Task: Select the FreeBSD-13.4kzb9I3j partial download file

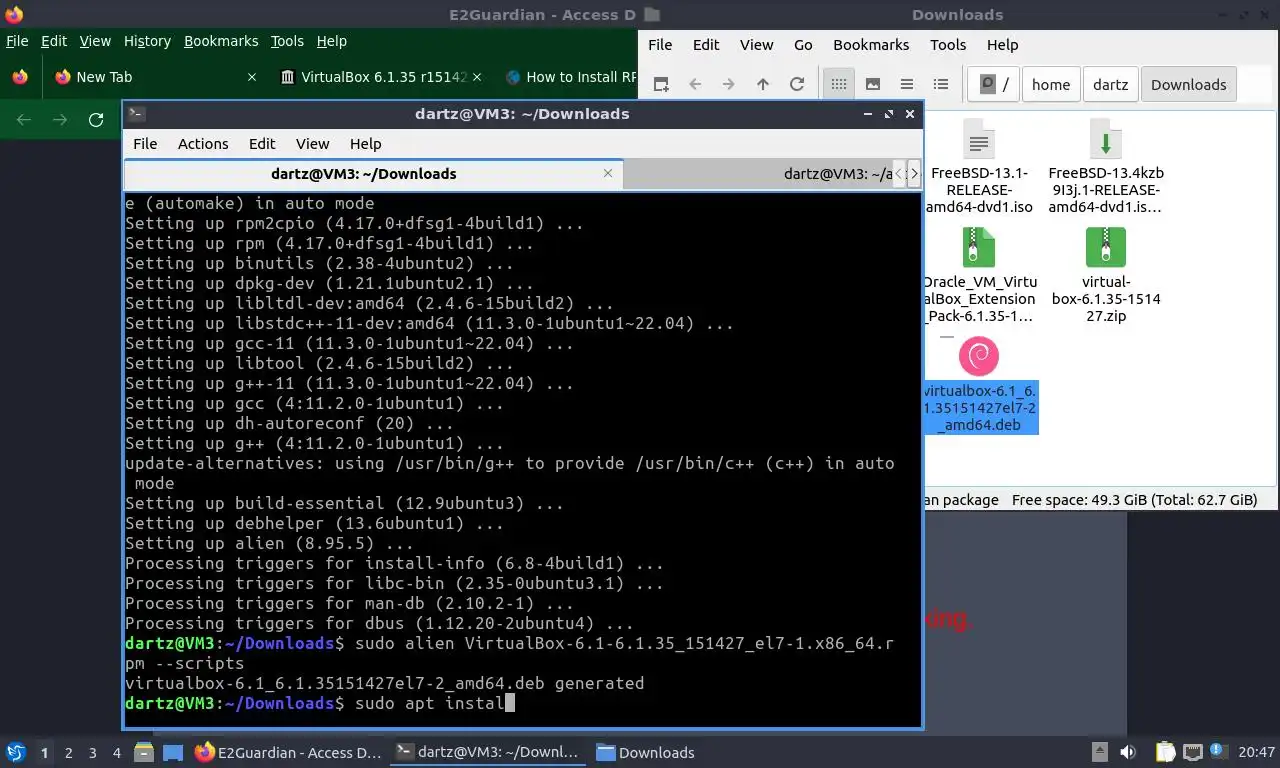Action: pyautogui.click(x=1106, y=141)
